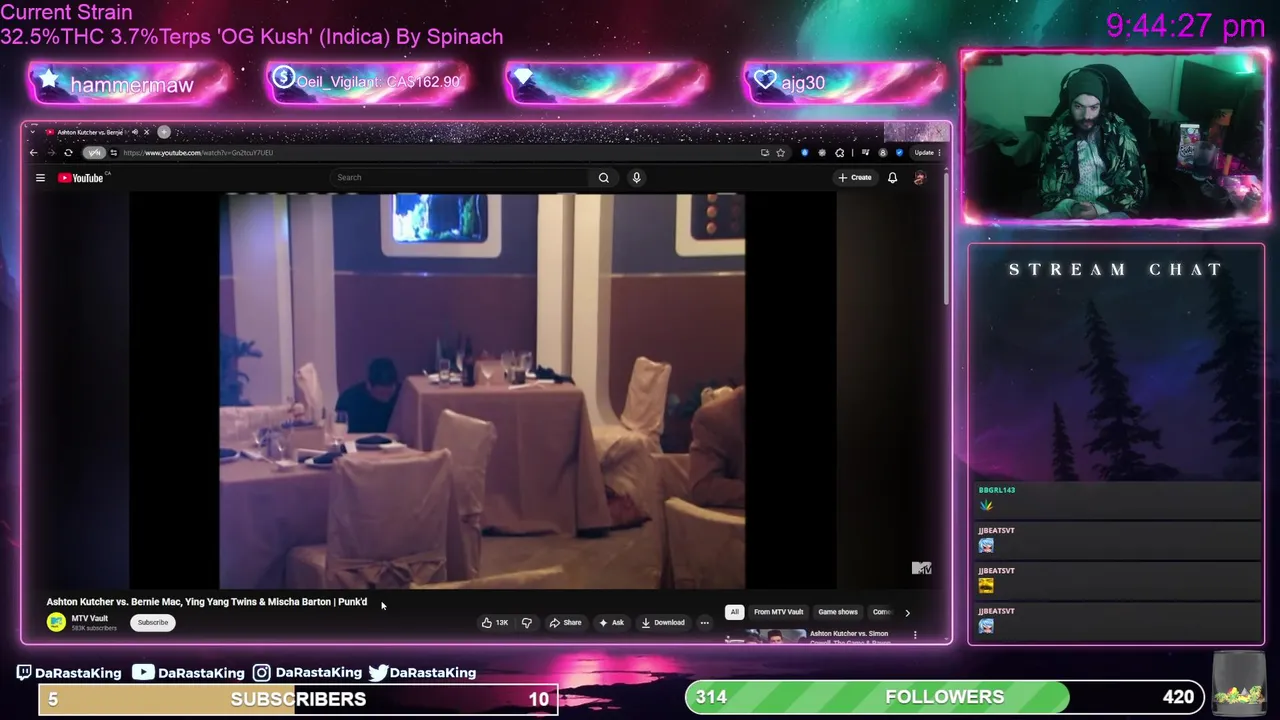Expand more category chips with arrow
The height and width of the screenshot is (720, 1280).
click(907, 612)
